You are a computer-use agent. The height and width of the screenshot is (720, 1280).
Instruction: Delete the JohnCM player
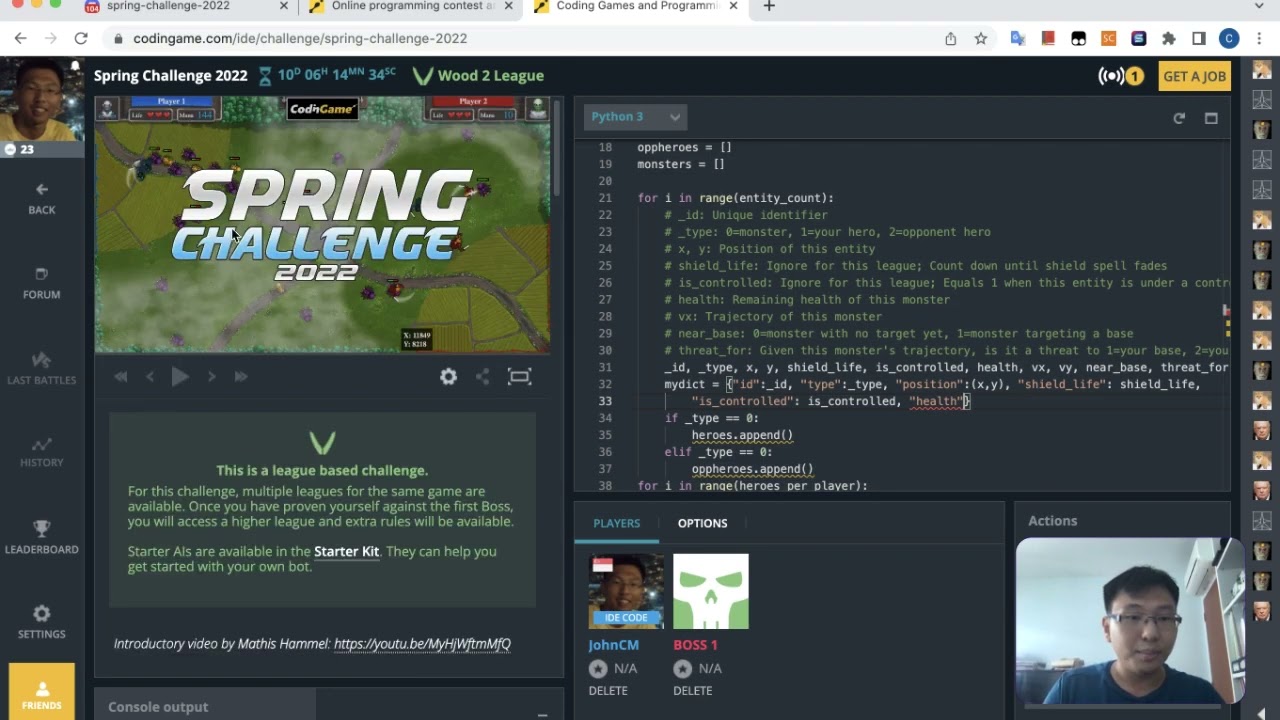point(608,691)
